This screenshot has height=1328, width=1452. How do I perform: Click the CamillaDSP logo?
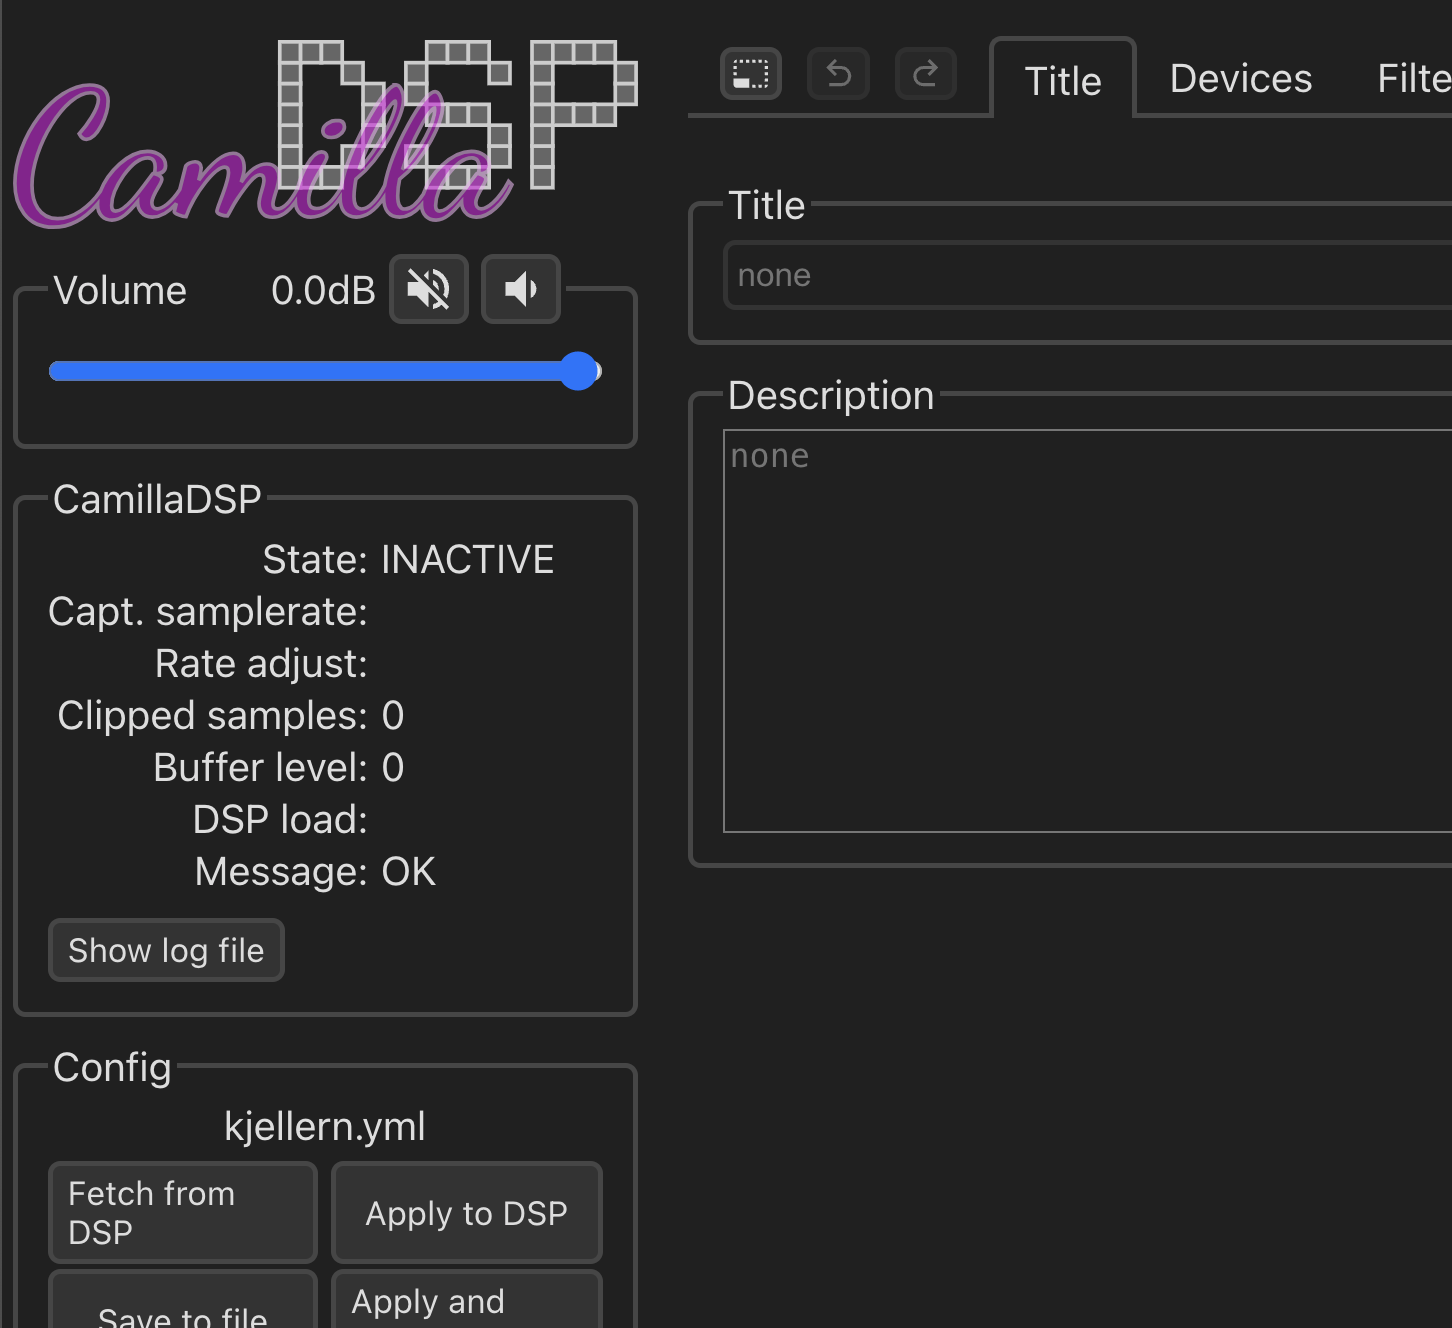tap(325, 133)
